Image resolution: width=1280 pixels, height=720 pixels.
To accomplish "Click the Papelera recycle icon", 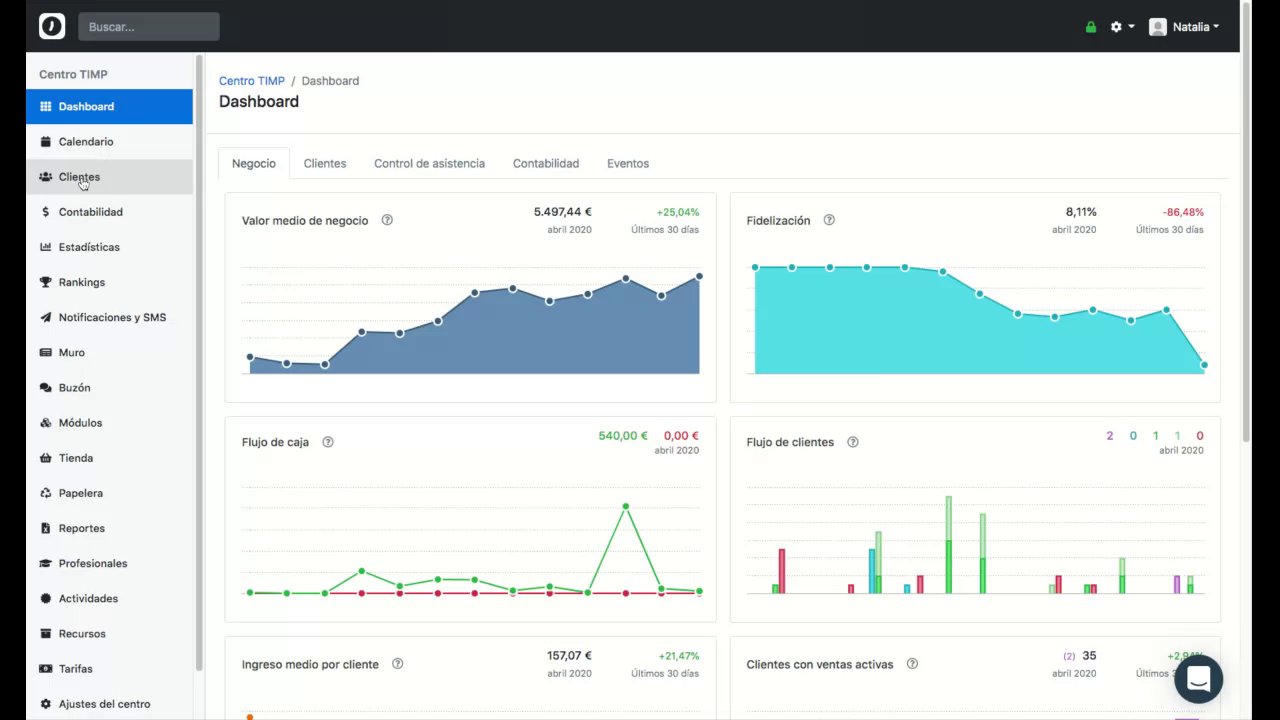I will [x=46, y=493].
